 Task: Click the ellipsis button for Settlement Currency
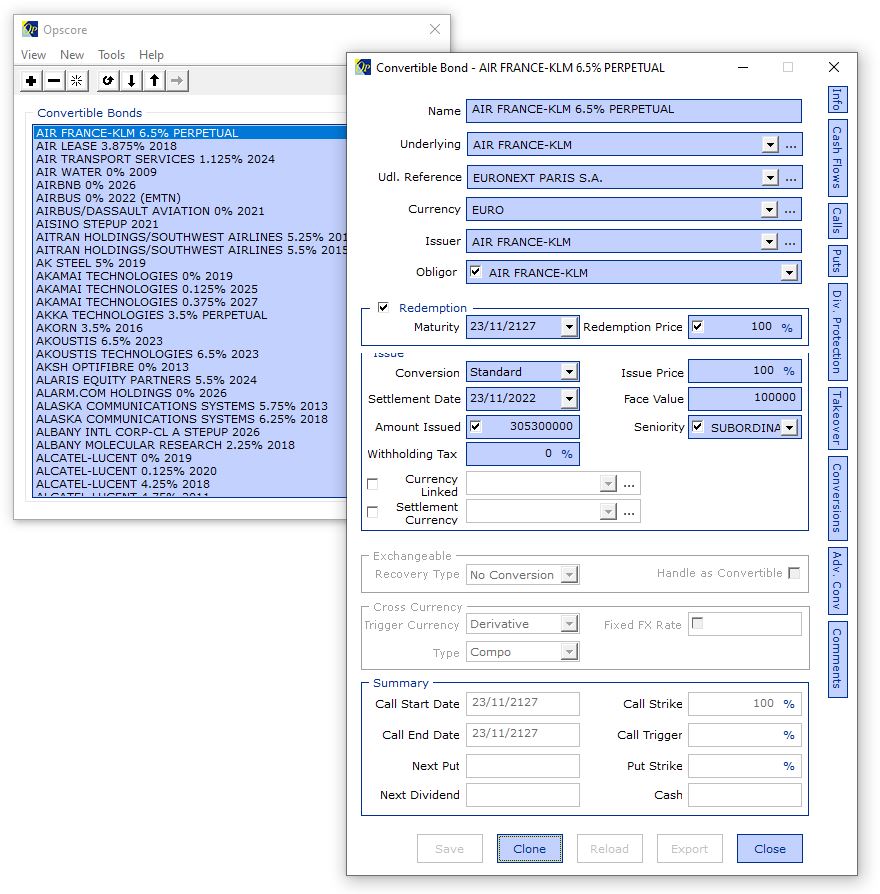click(629, 511)
